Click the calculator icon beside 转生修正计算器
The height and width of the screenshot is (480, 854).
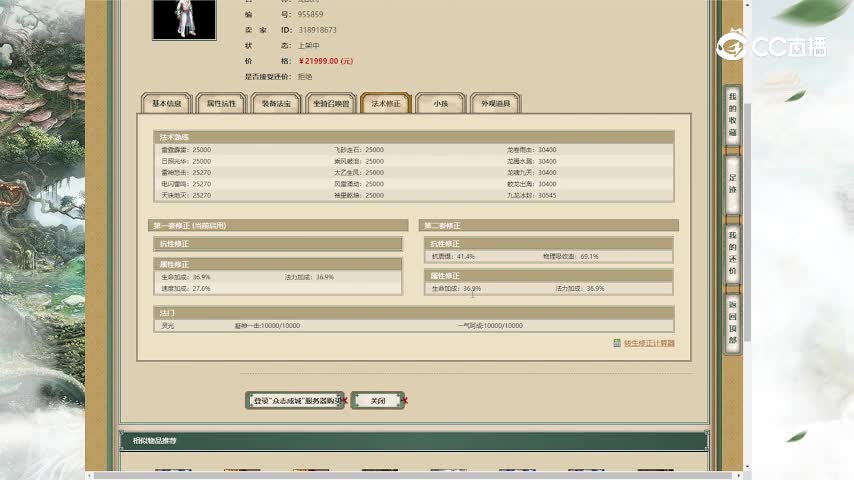(617, 343)
